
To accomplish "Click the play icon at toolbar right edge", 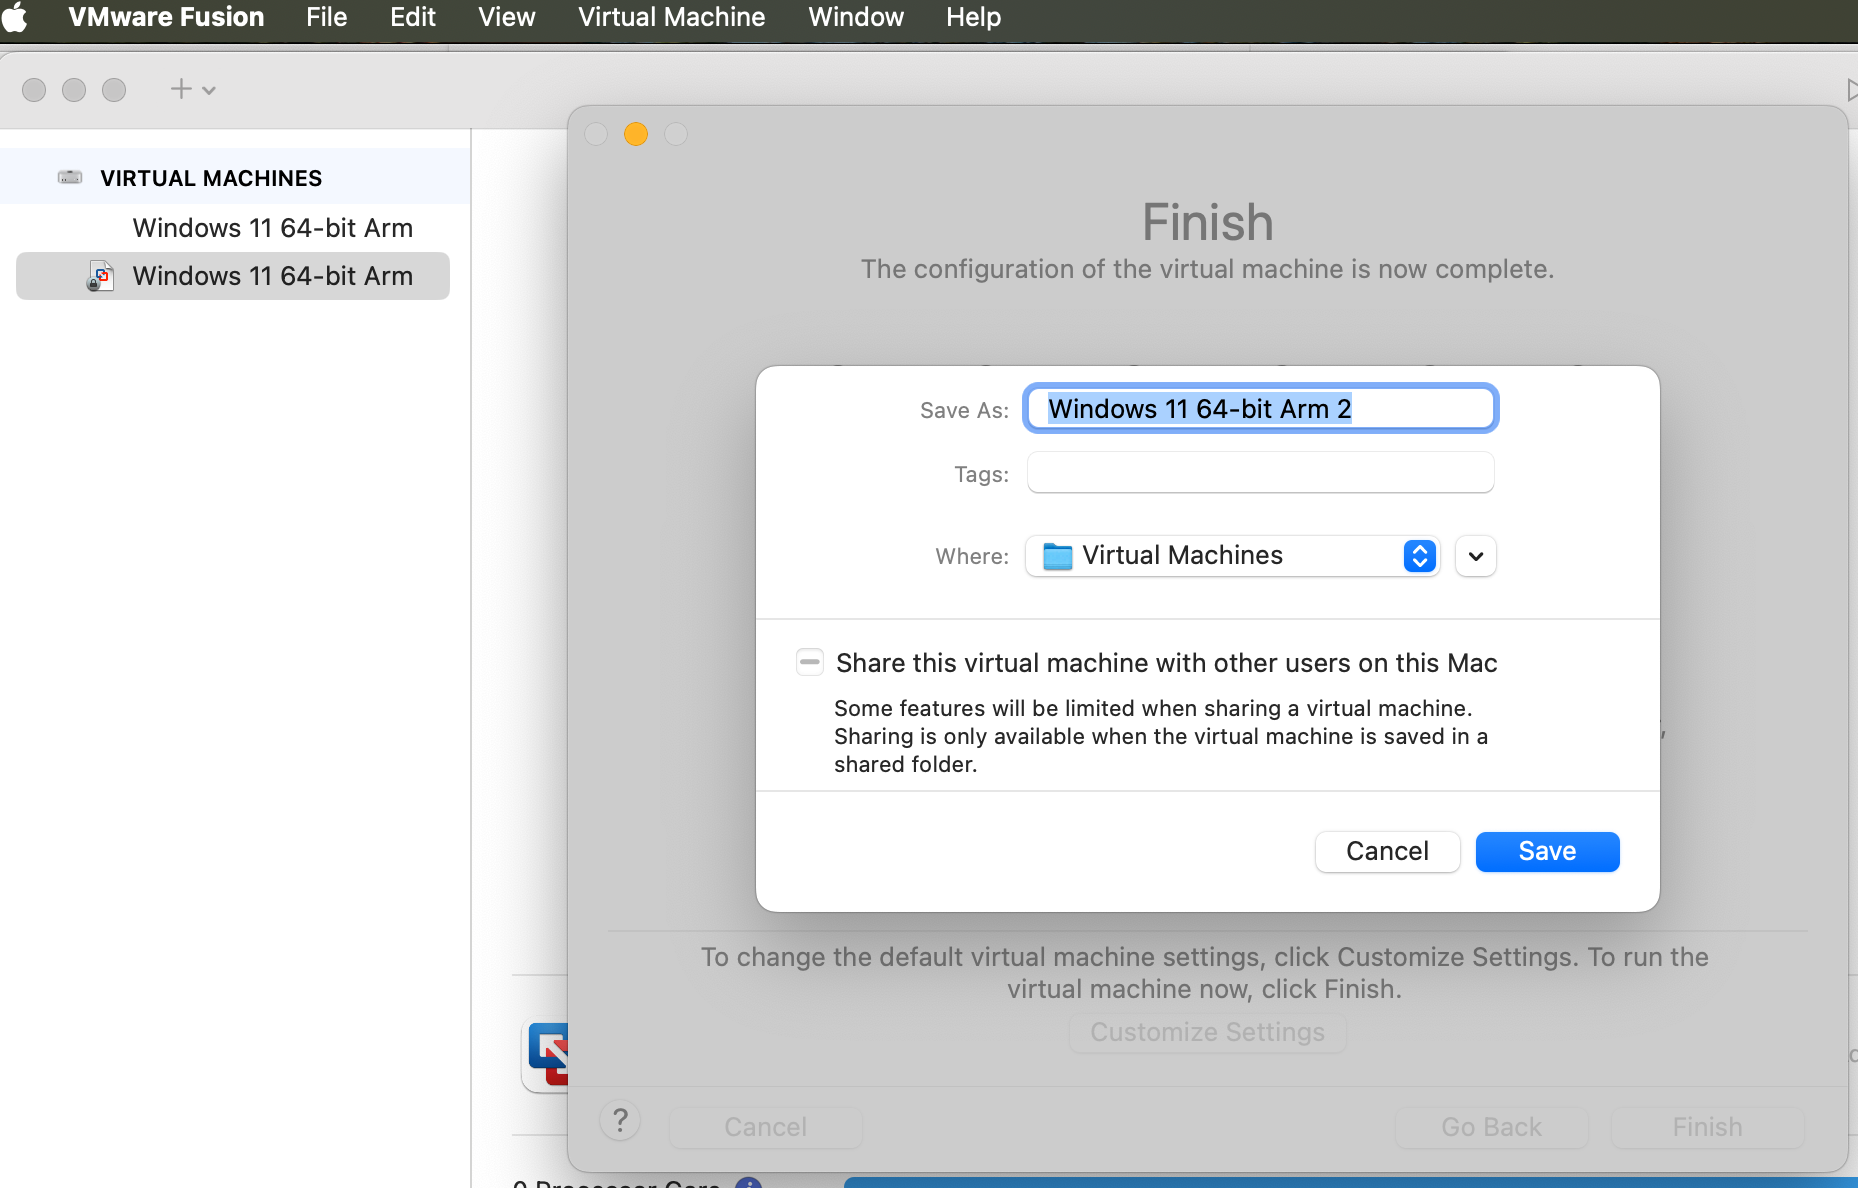I will point(1851,90).
